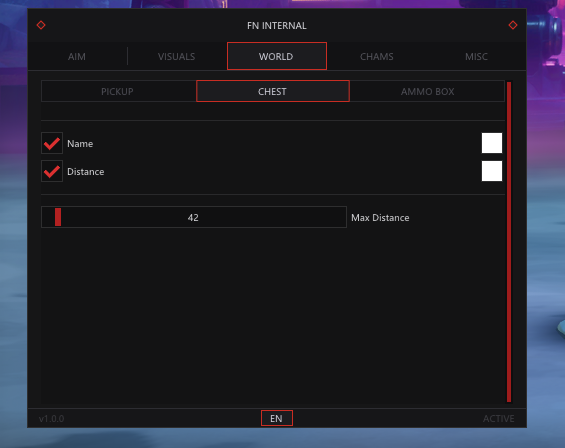
Task: Open the AMMO BOX sub-tab
Action: point(427,91)
